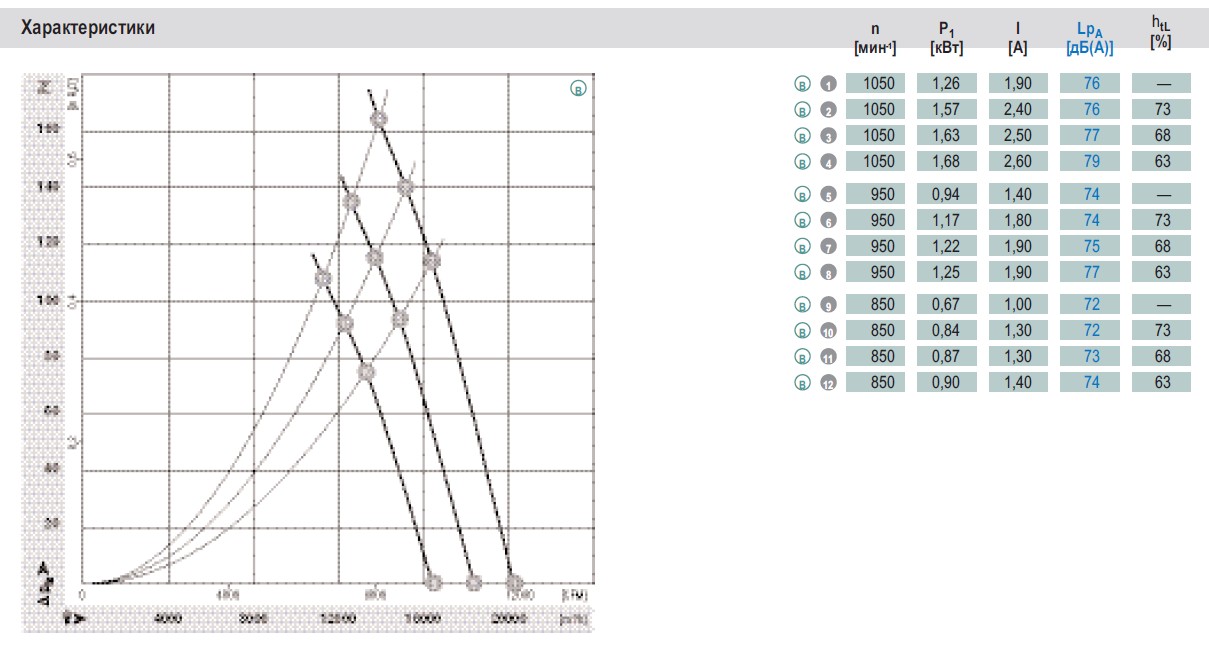Click the numbered circle 10 icon

pos(828,331)
